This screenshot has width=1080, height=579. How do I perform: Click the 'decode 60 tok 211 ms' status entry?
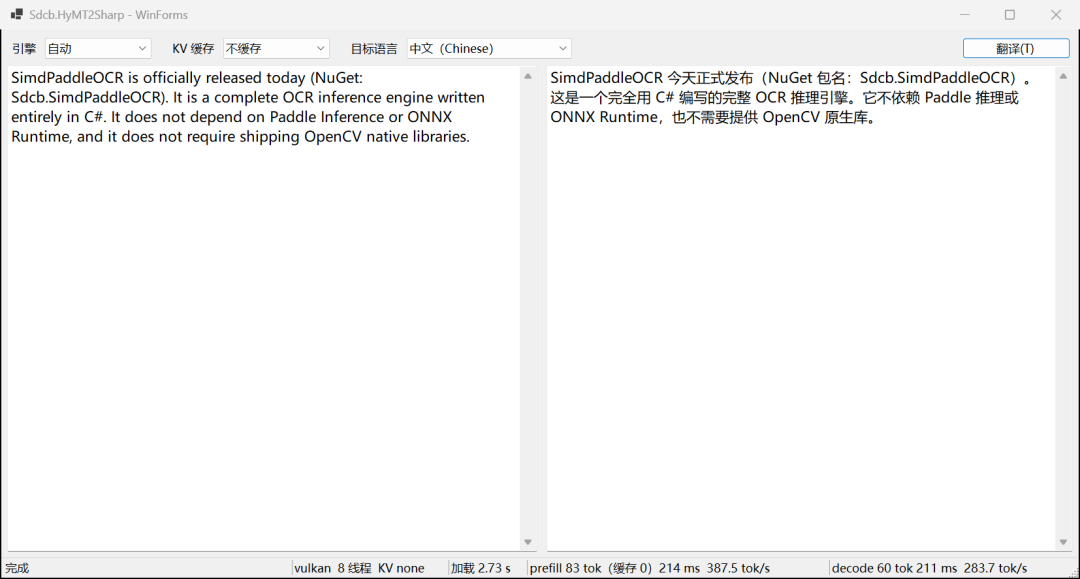tap(929, 568)
